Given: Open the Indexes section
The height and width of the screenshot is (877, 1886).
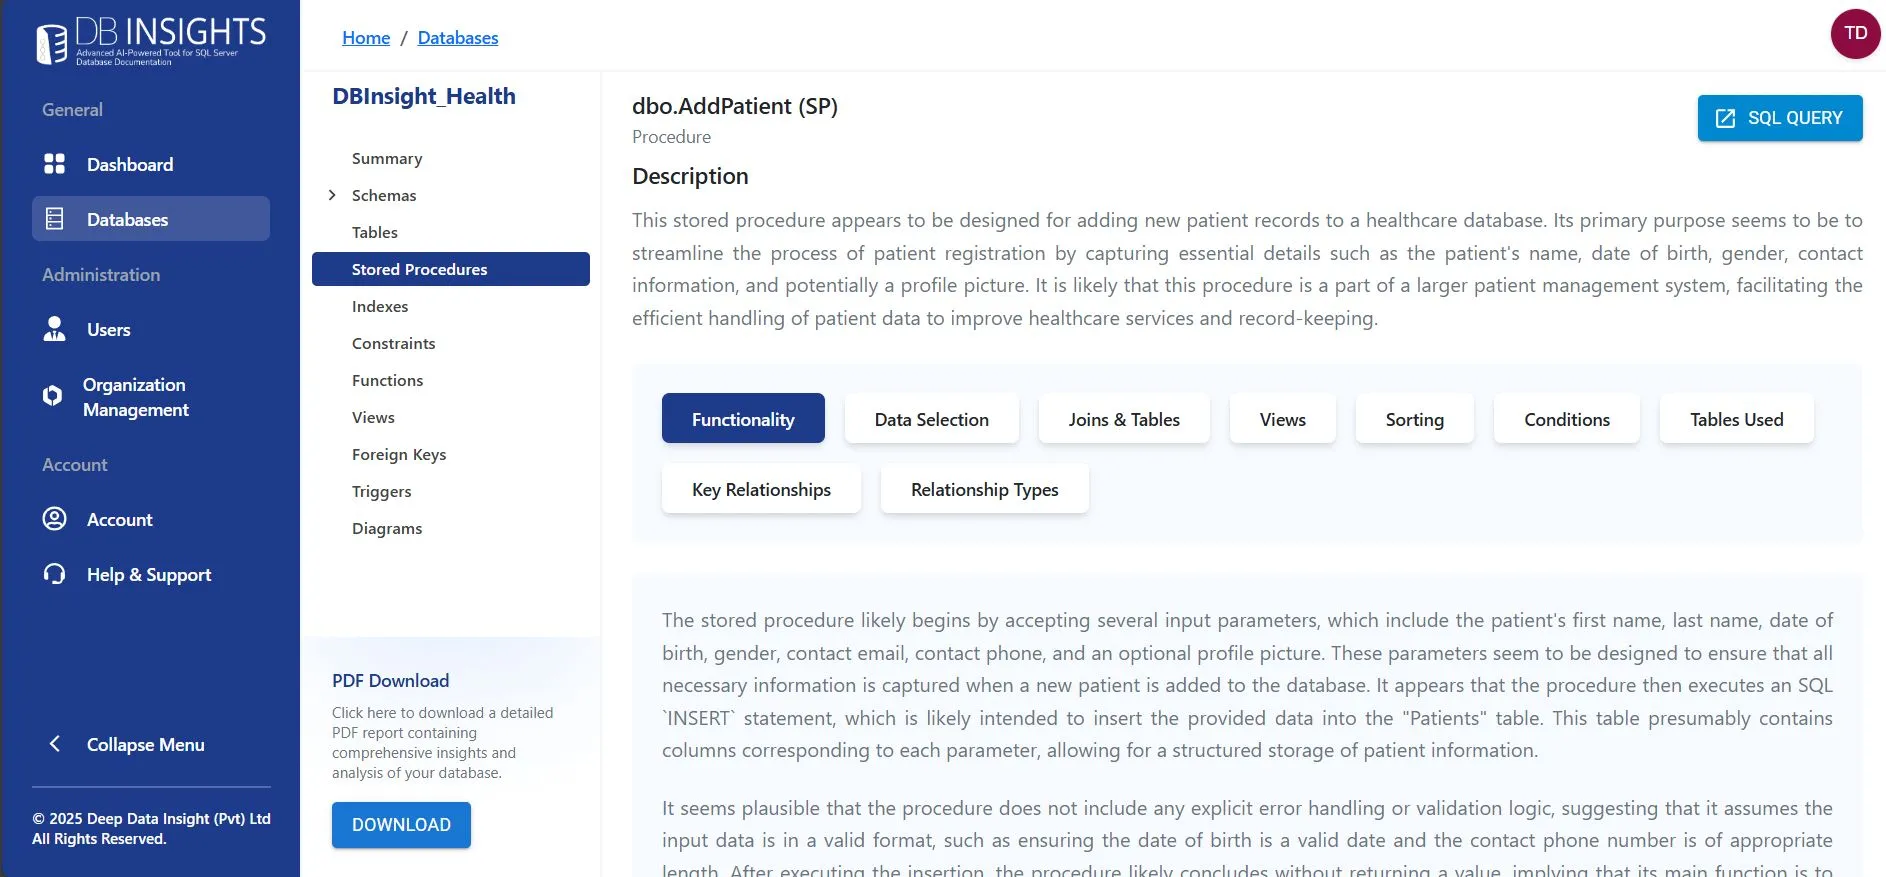Looking at the screenshot, I should click(x=380, y=306).
